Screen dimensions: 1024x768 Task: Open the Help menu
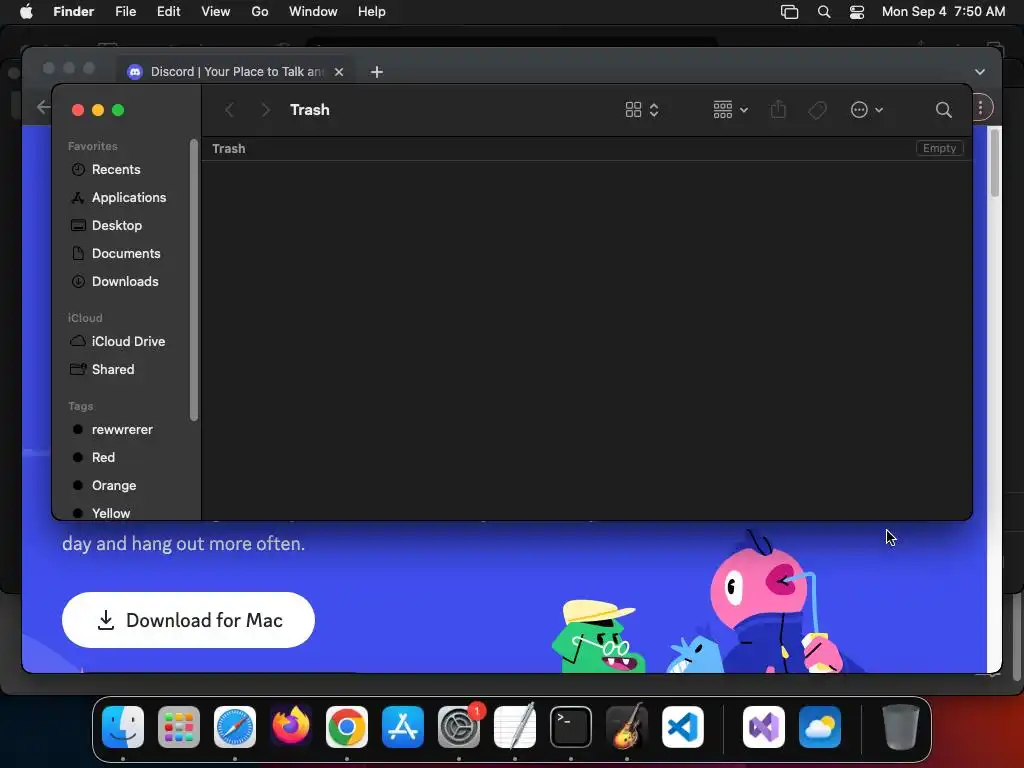click(372, 12)
